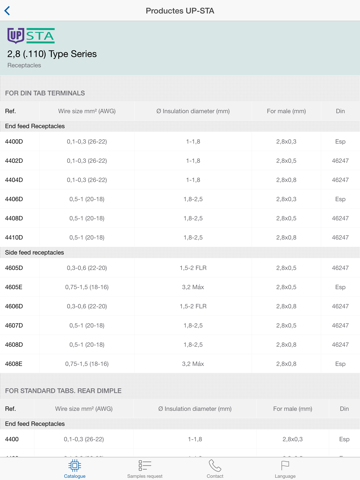This screenshot has width=360, height=480.
Task: Click 4408D insulation diameter 1,8-2,5
Action: 193,218
